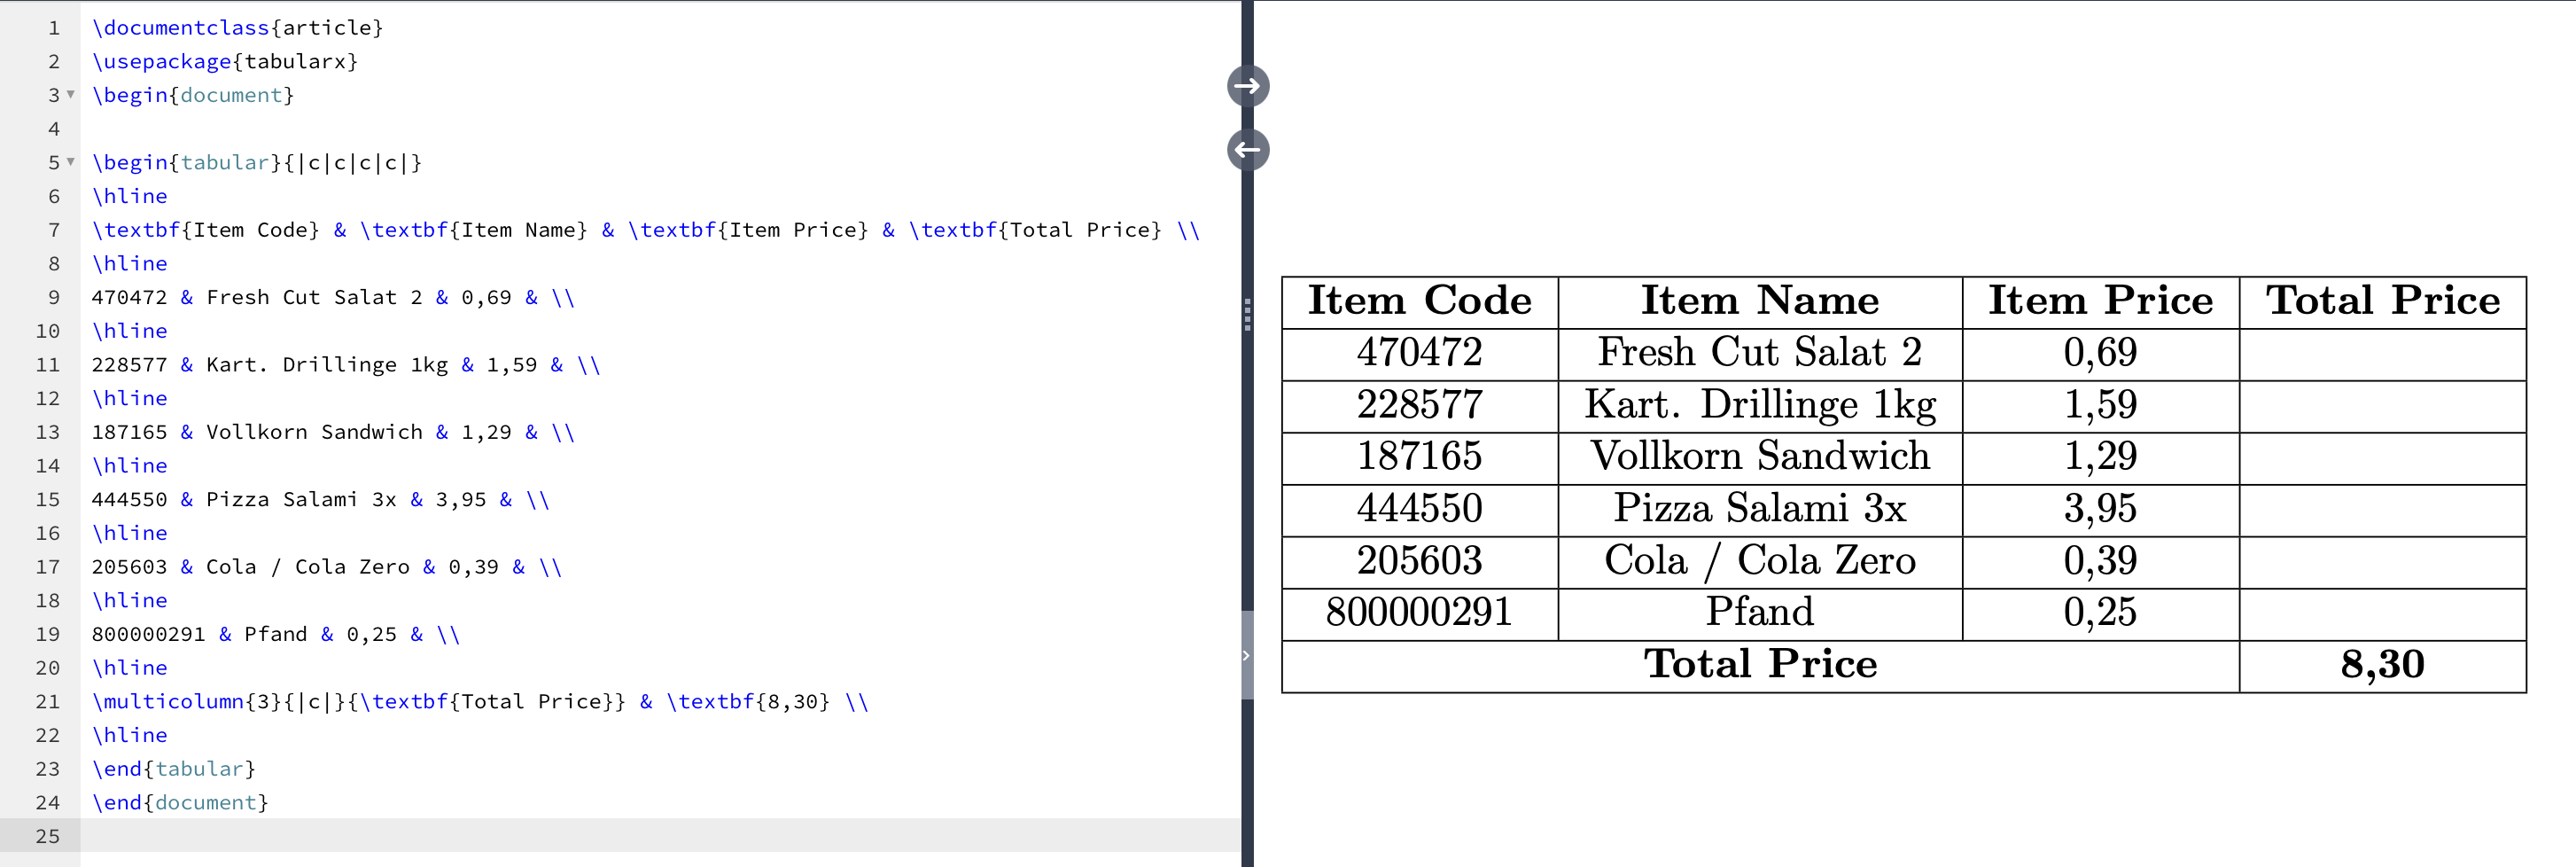2576x867 pixels.
Task: Click the small chevron on the pane divider
Action: point(1246,656)
